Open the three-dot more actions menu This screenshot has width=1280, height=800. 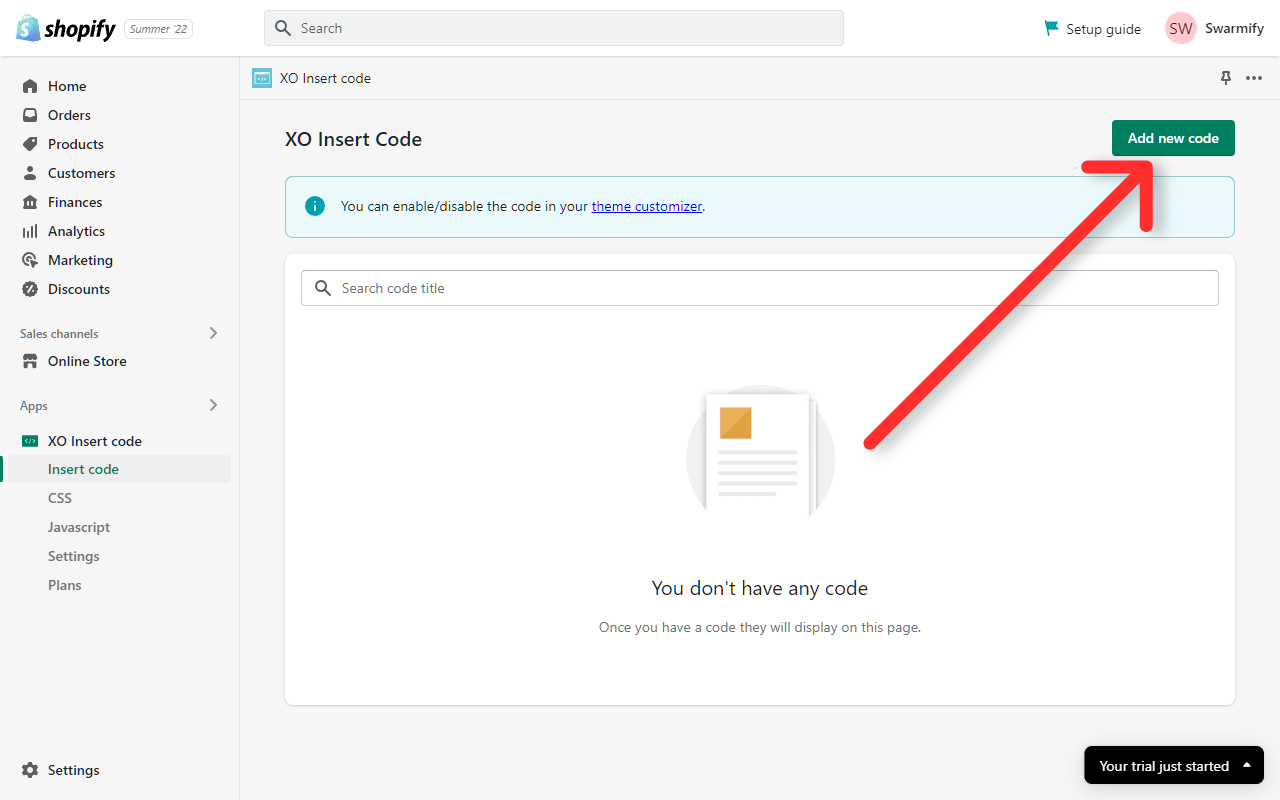(x=1254, y=78)
